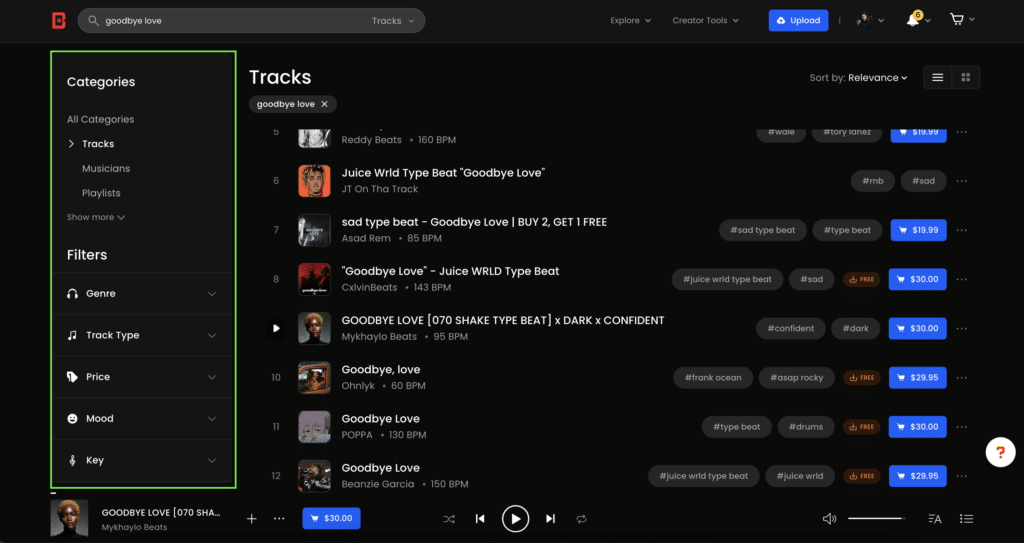Buy CxlvinBeats track for $30.00
Viewport: 1024px width, 543px height.
point(918,279)
